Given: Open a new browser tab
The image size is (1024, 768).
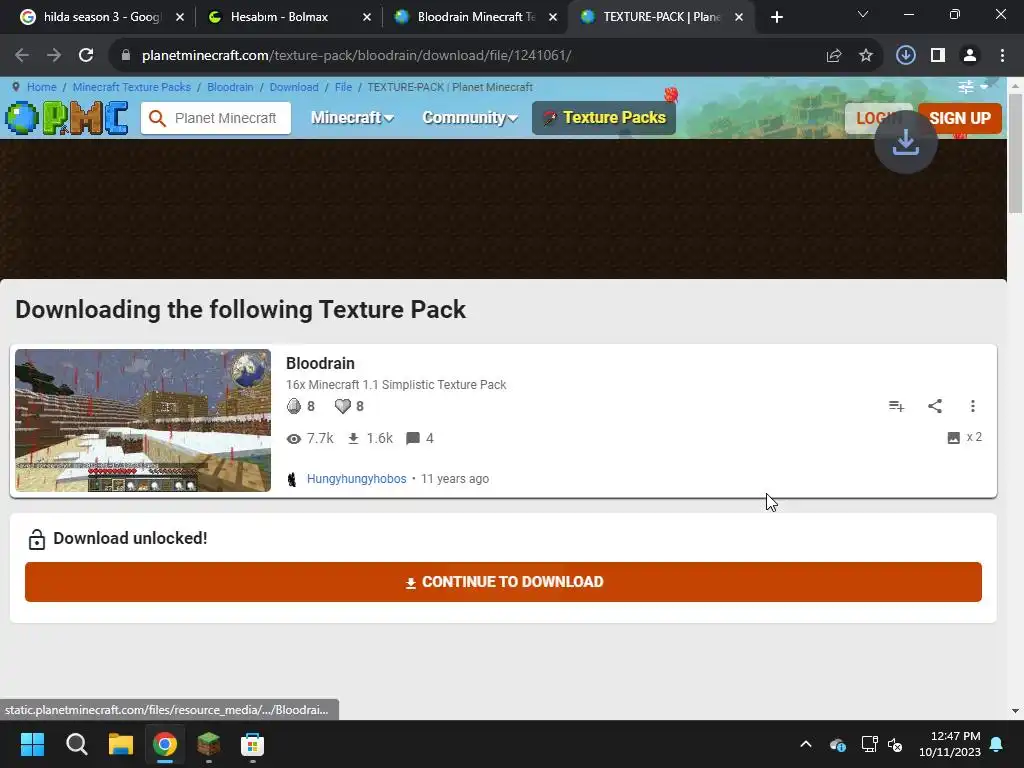Looking at the screenshot, I should pyautogui.click(x=776, y=17).
